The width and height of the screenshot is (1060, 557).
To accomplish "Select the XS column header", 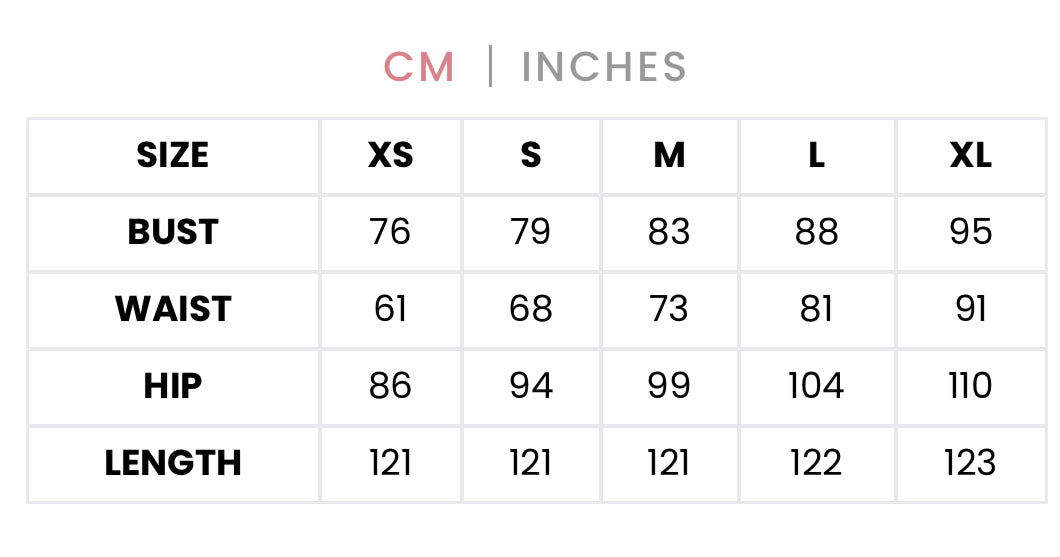I will tap(390, 156).
